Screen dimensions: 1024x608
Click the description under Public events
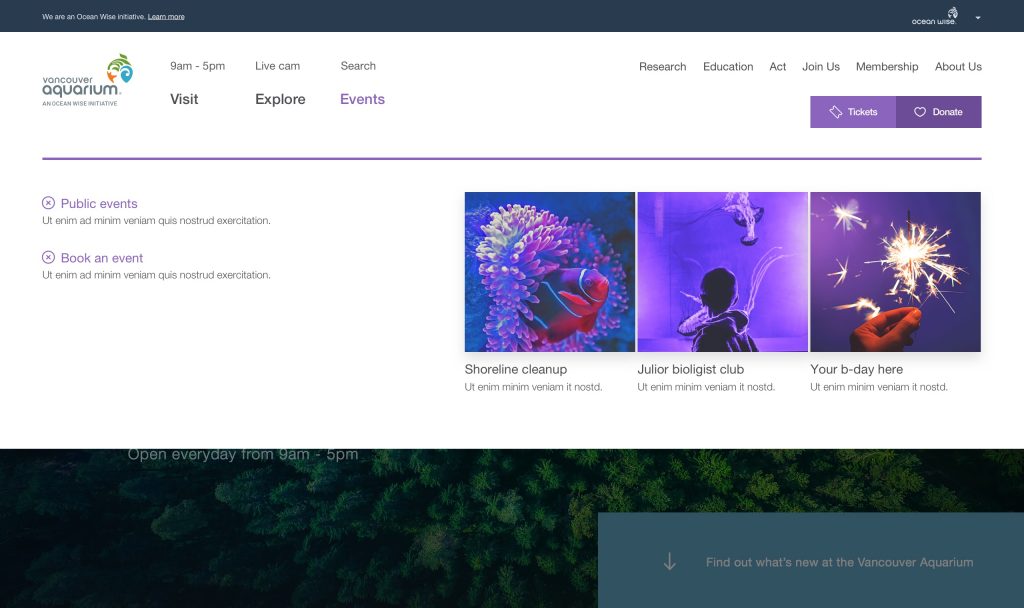[x=156, y=221]
